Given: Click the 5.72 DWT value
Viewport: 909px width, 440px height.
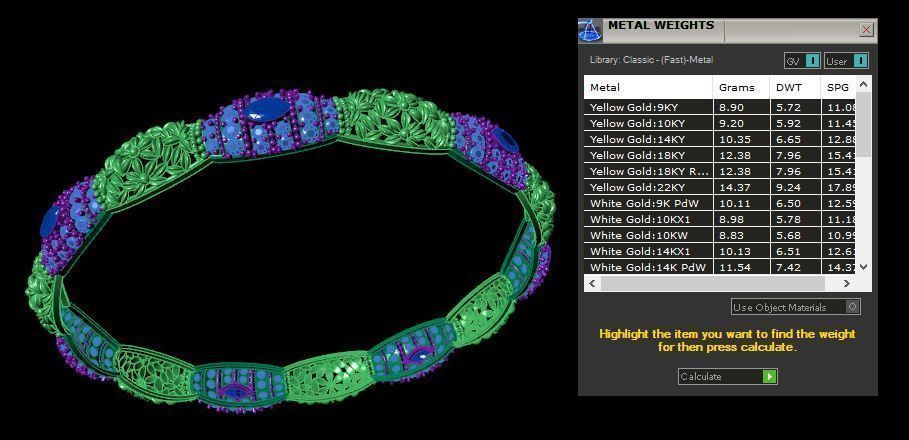Looking at the screenshot, I should [x=788, y=107].
